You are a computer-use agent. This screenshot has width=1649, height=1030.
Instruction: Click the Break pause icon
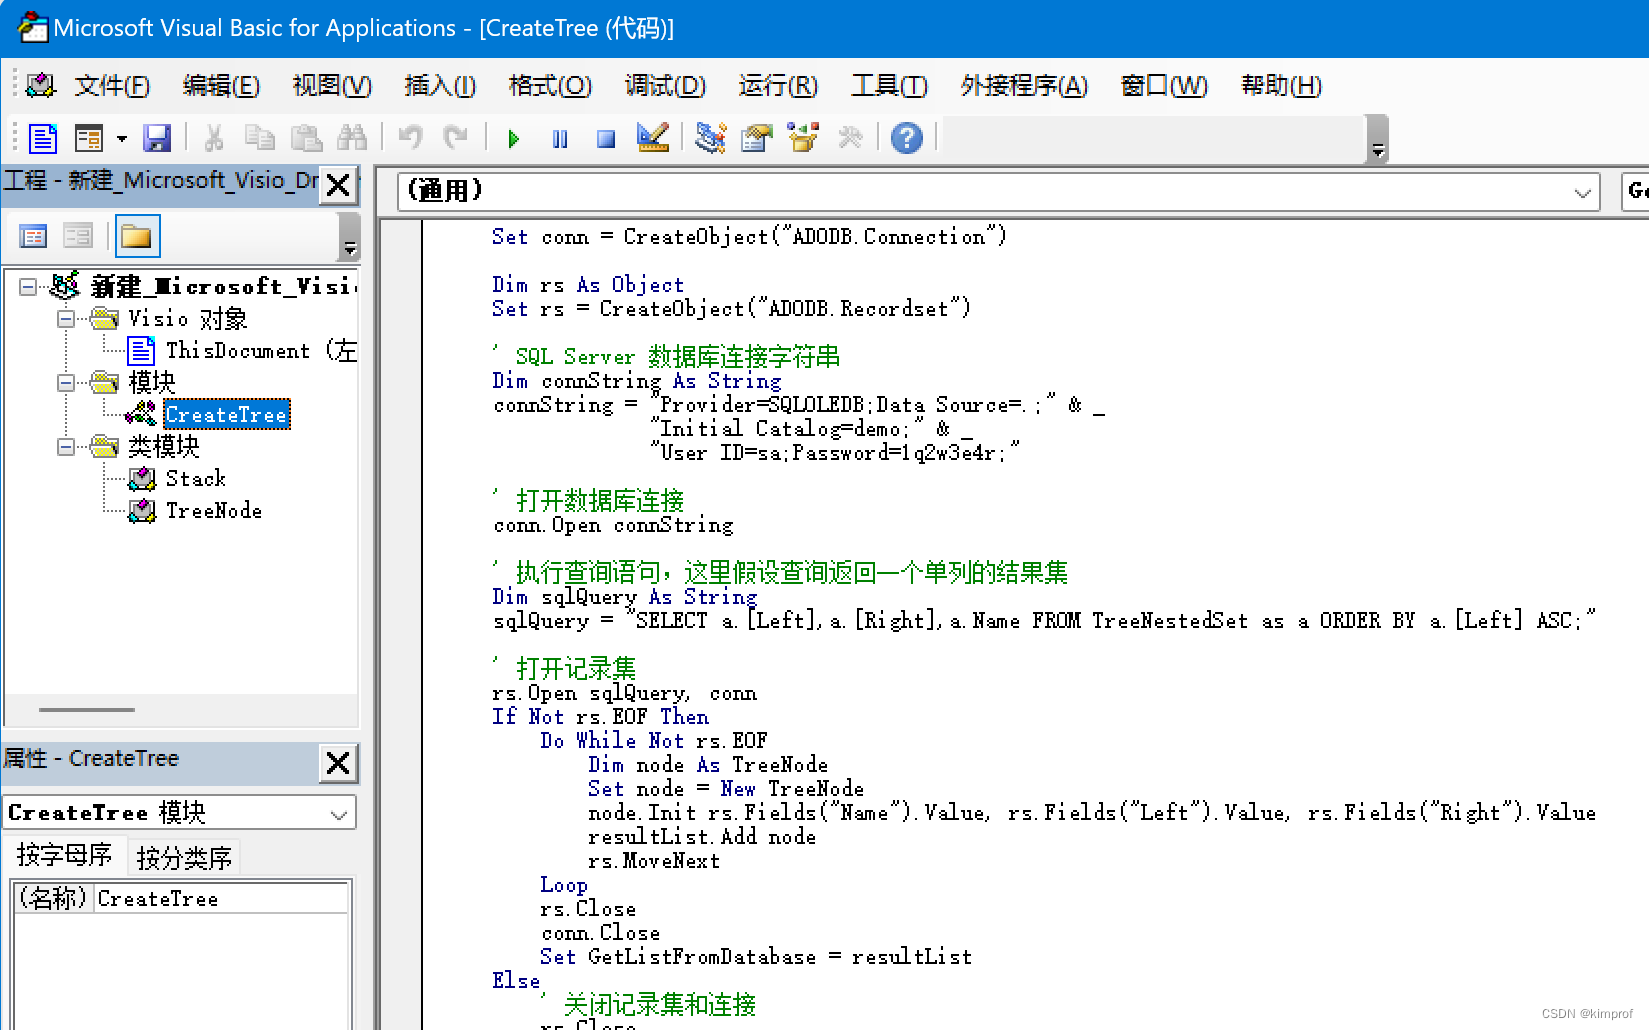click(560, 138)
